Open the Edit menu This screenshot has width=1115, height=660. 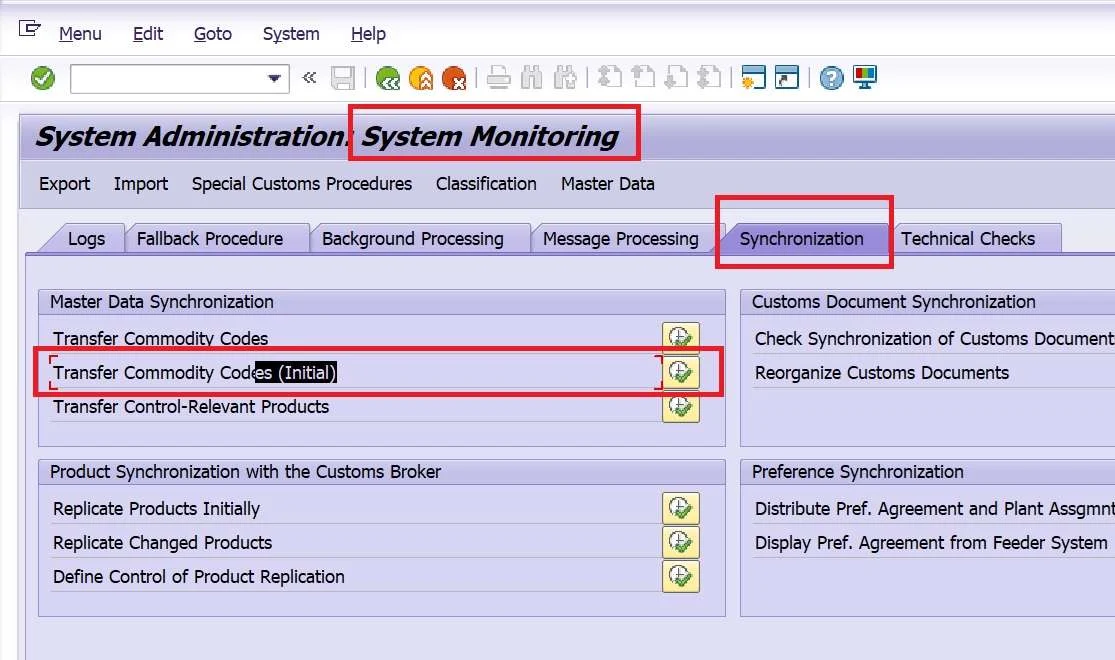point(148,33)
